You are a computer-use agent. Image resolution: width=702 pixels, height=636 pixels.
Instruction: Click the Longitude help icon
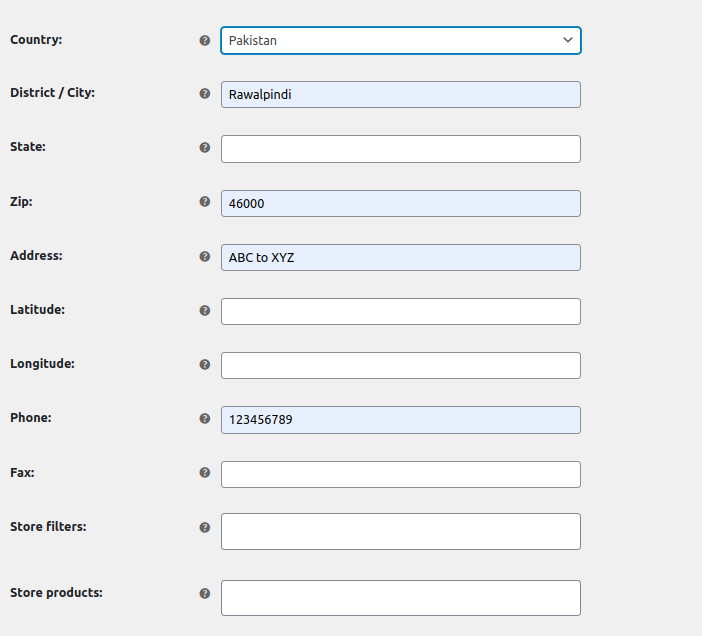[x=205, y=365]
